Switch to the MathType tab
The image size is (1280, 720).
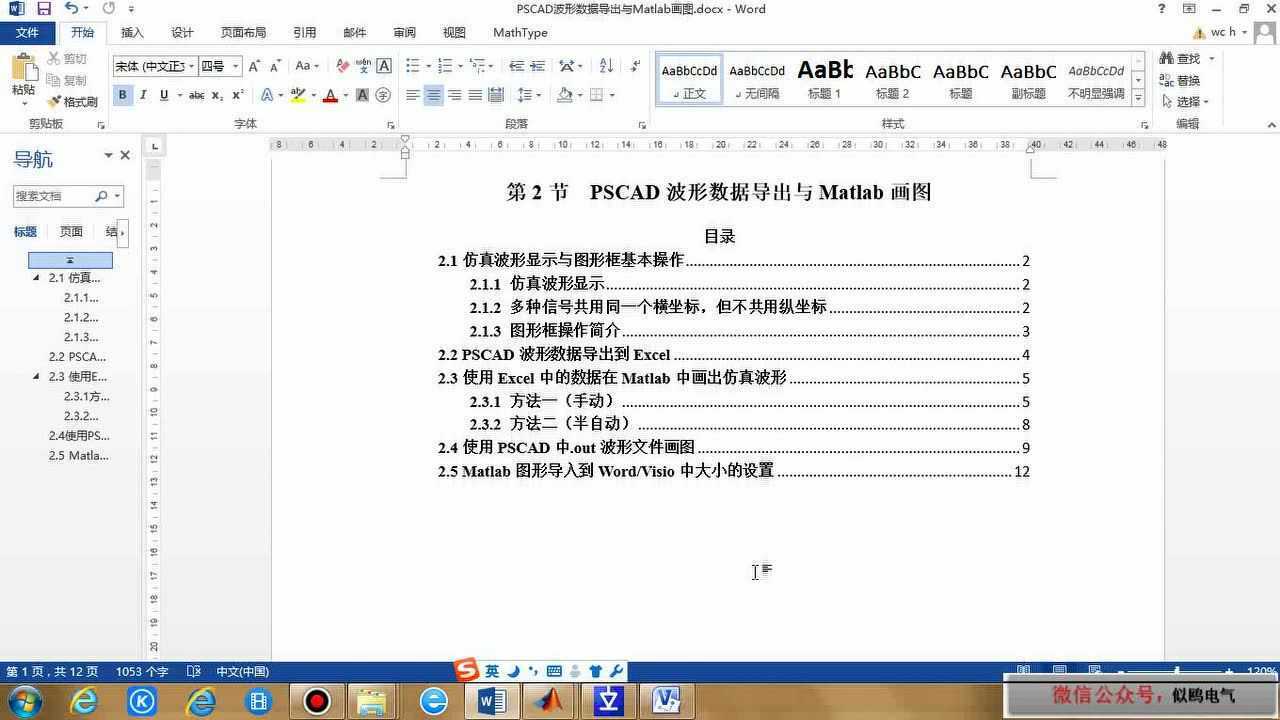pyautogui.click(x=520, y=33)
